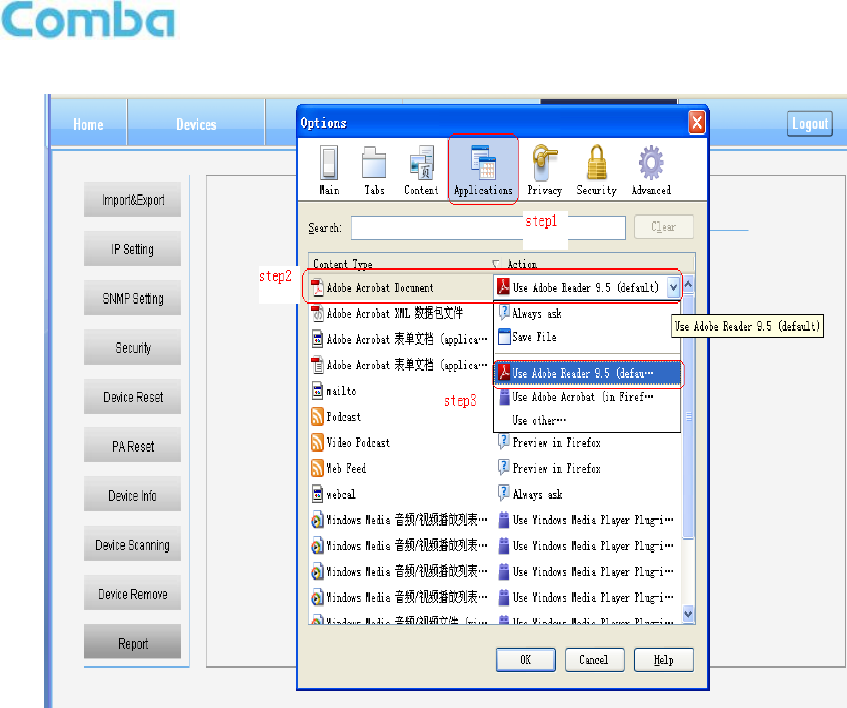Select the Adobe Acrobat XML row
The height and width of the screenshot is (708, 847).
(401, 313)
